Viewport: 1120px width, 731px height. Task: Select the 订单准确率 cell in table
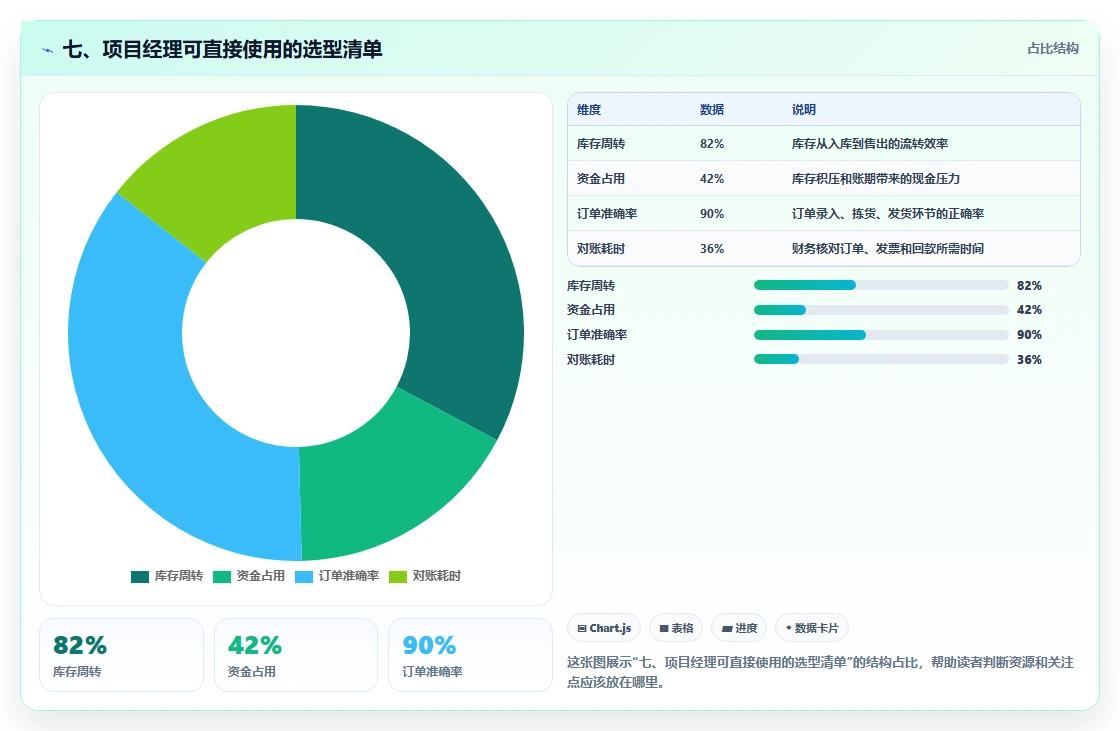point(607,214)
